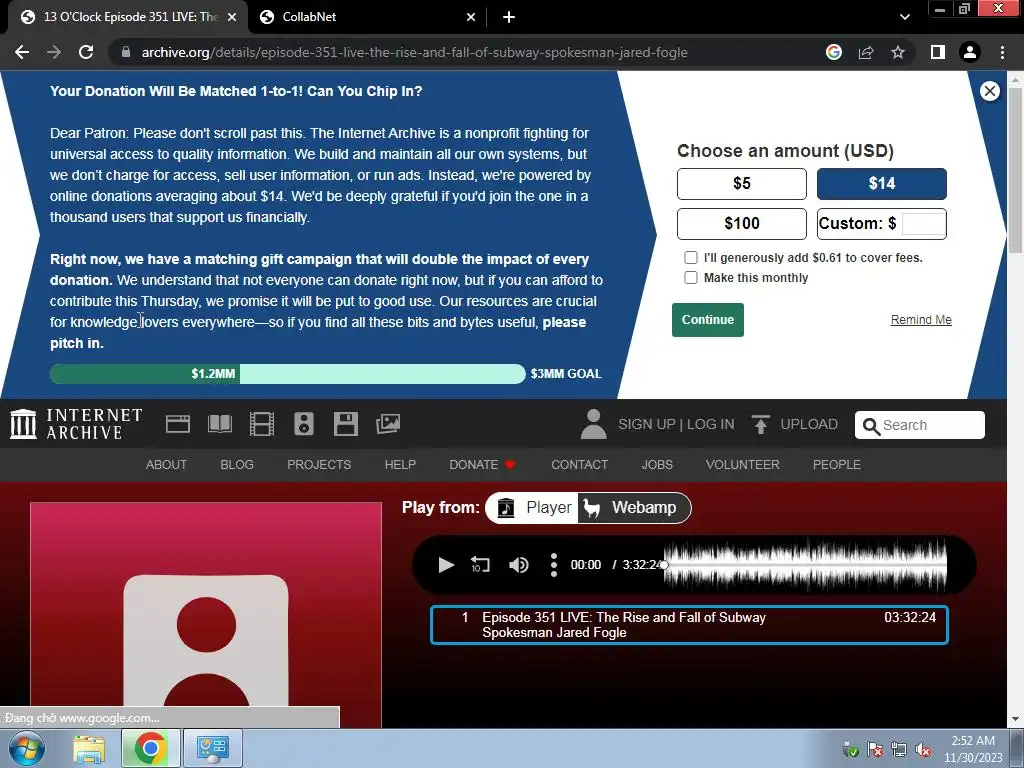Open the PEOPLE menu item
Viewport: 1024px width, 768px height.
tap(837, 464)
